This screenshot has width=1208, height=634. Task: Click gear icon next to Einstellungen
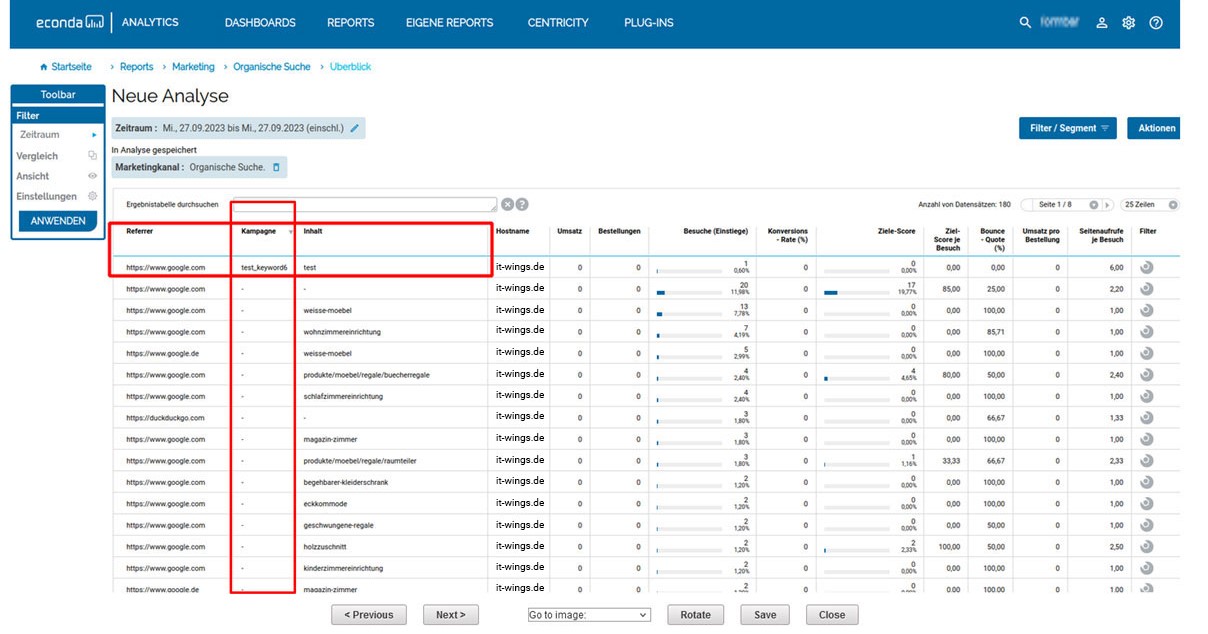coord(92,197)
